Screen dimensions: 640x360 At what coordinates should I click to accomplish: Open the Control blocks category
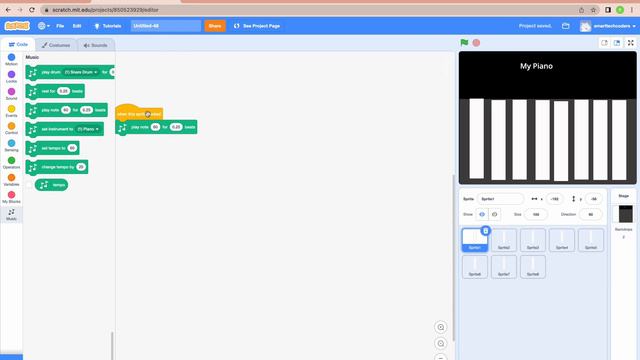[11, 128]
